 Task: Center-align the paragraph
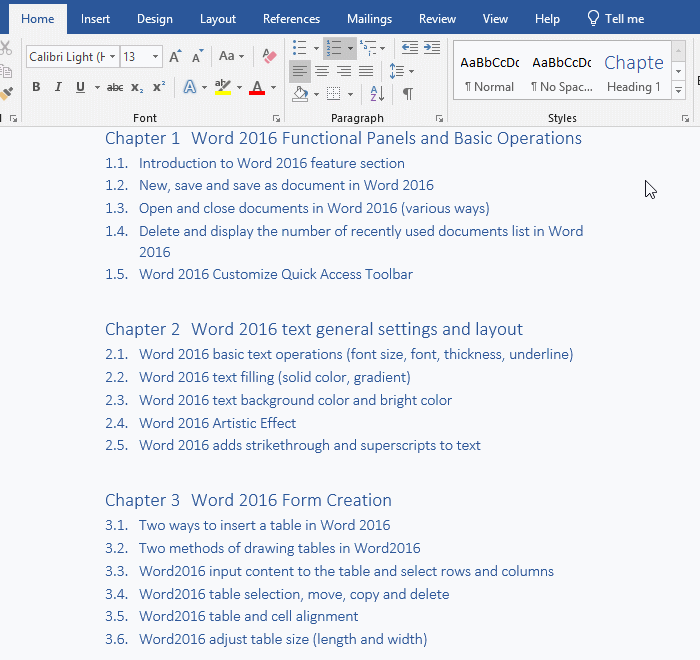[x=321, y=71]
